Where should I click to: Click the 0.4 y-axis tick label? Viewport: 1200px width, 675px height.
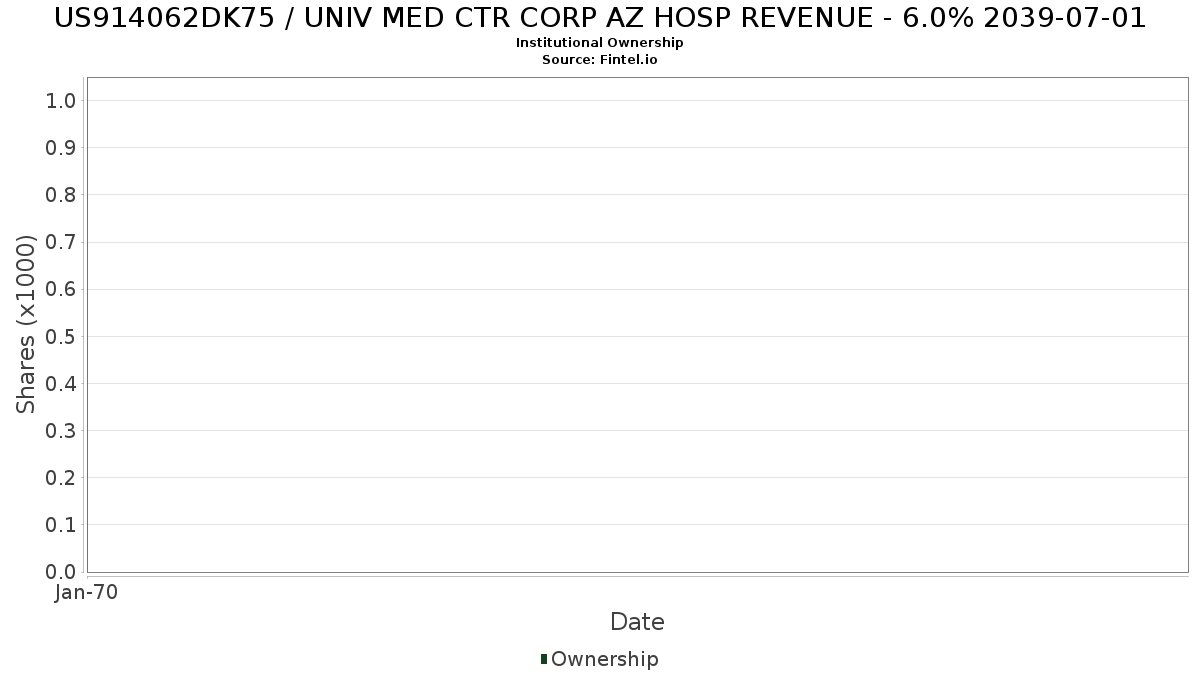pos(61,384)
